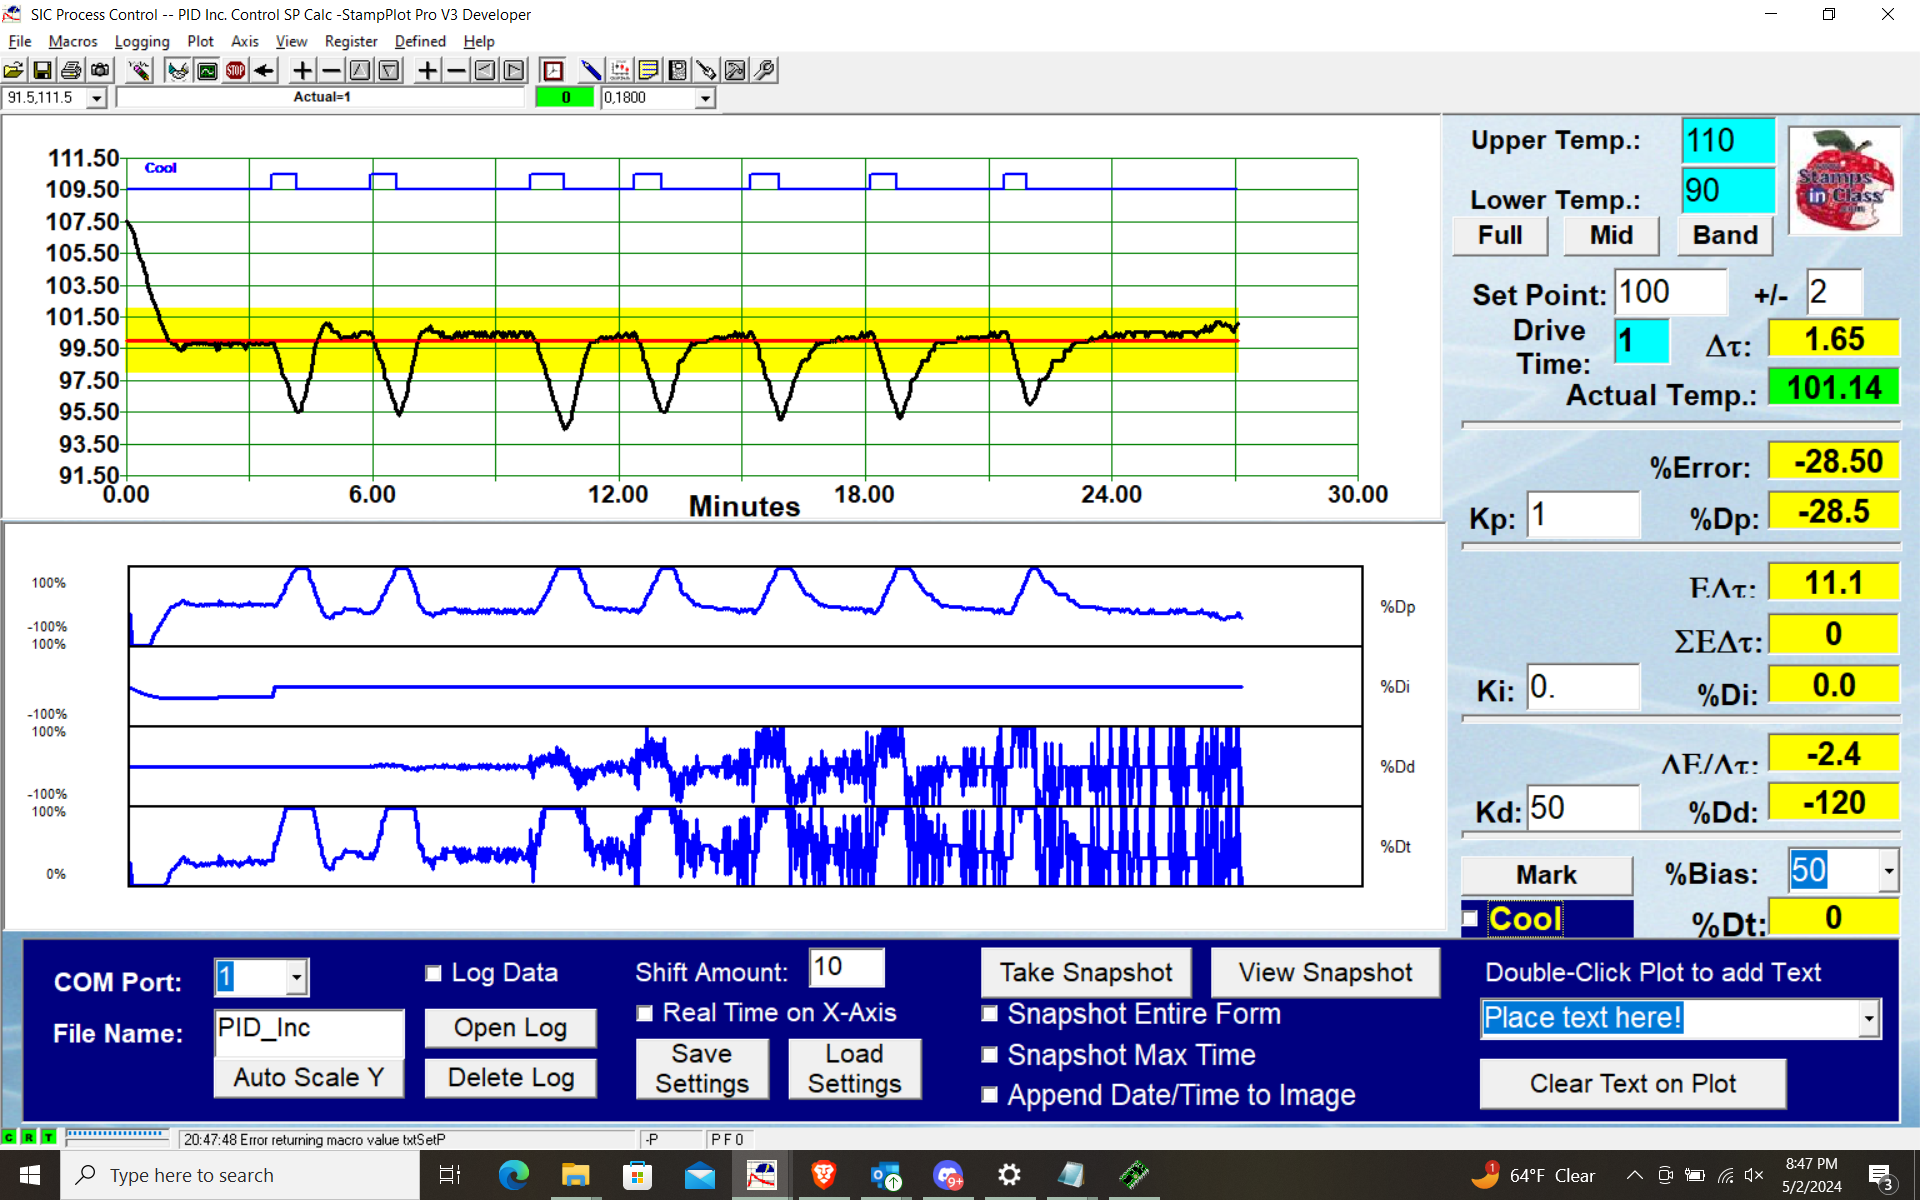
Task: Click the Shift Amount input field
Action: pyautogui.click(x=846, y=967)
